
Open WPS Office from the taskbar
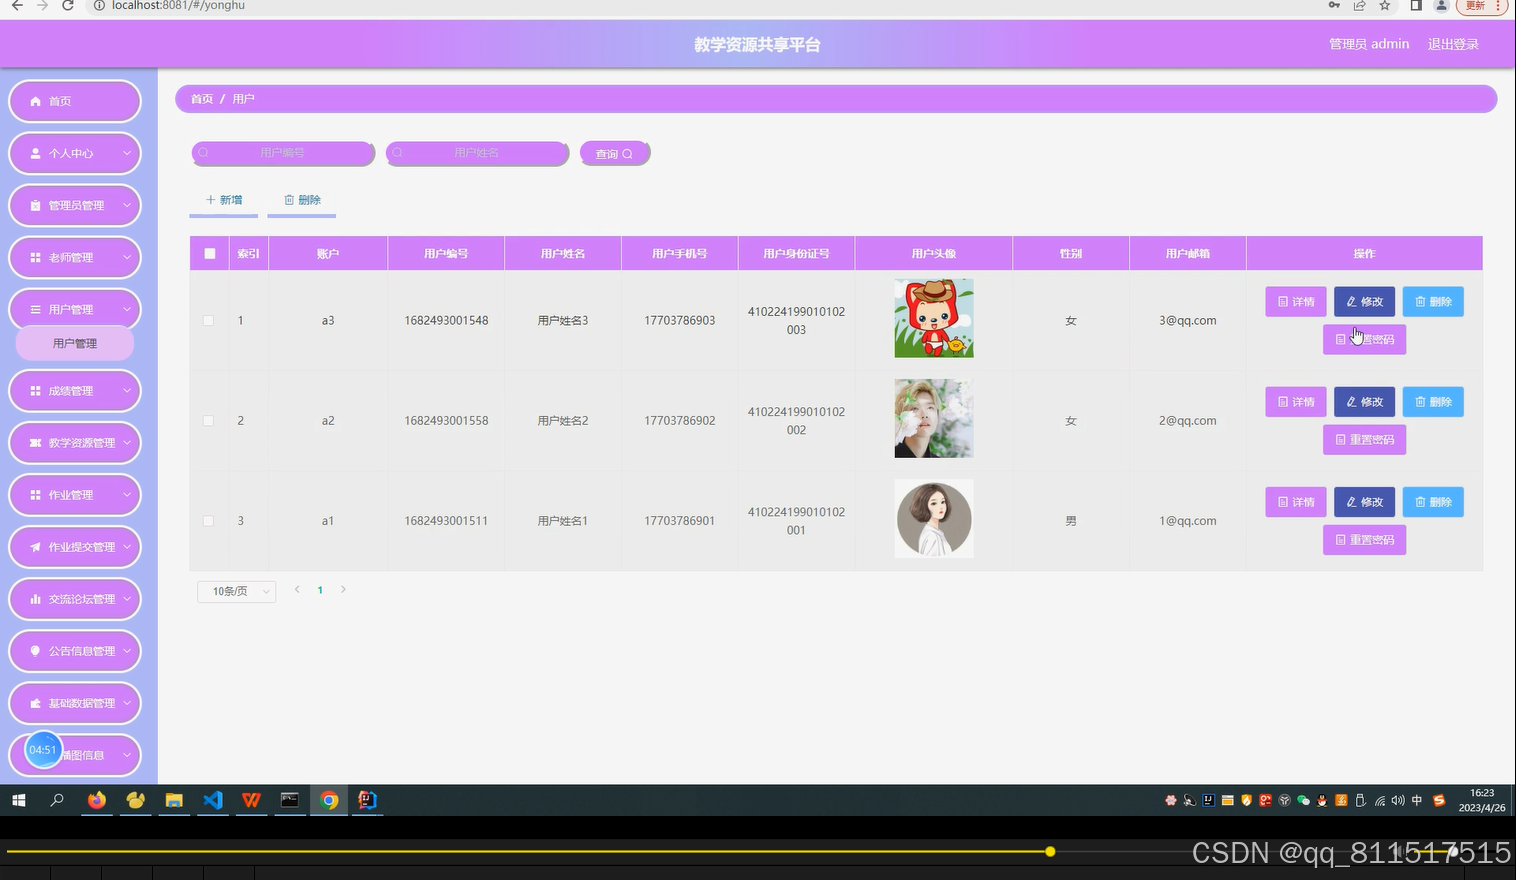(251, 800)
